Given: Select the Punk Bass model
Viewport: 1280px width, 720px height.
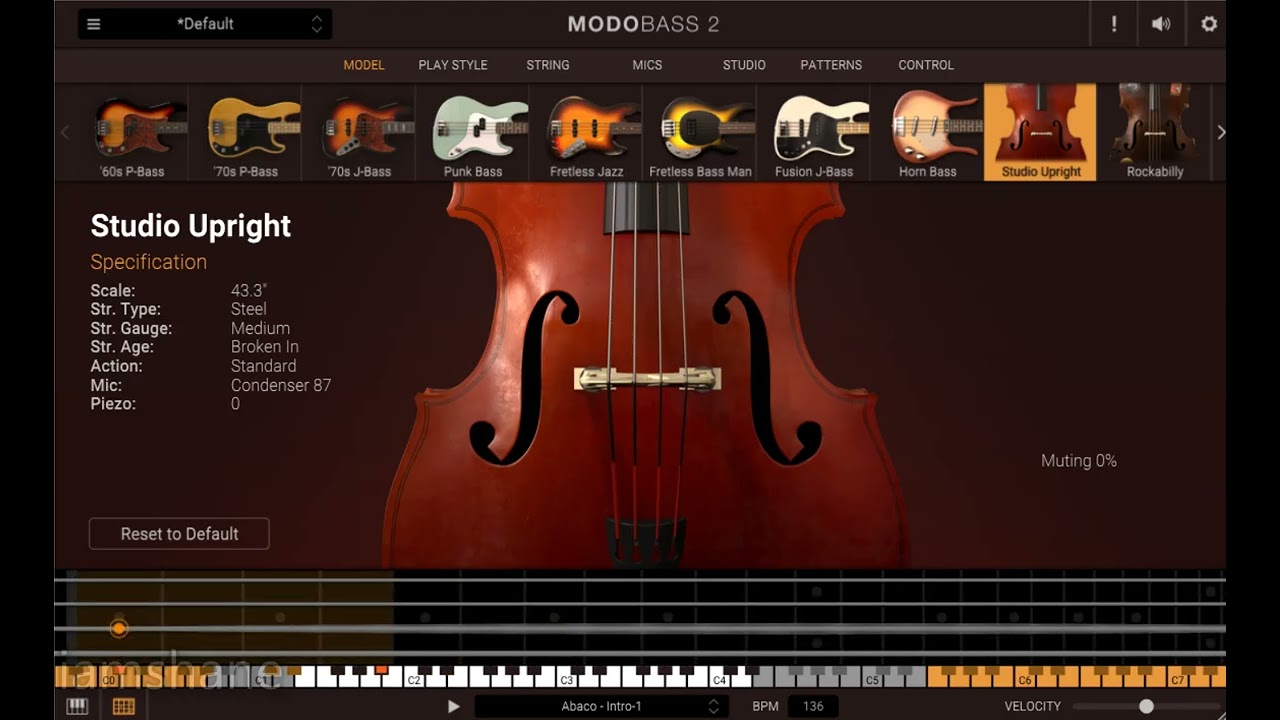Looking at the screenshot, I should coord(473,132).
